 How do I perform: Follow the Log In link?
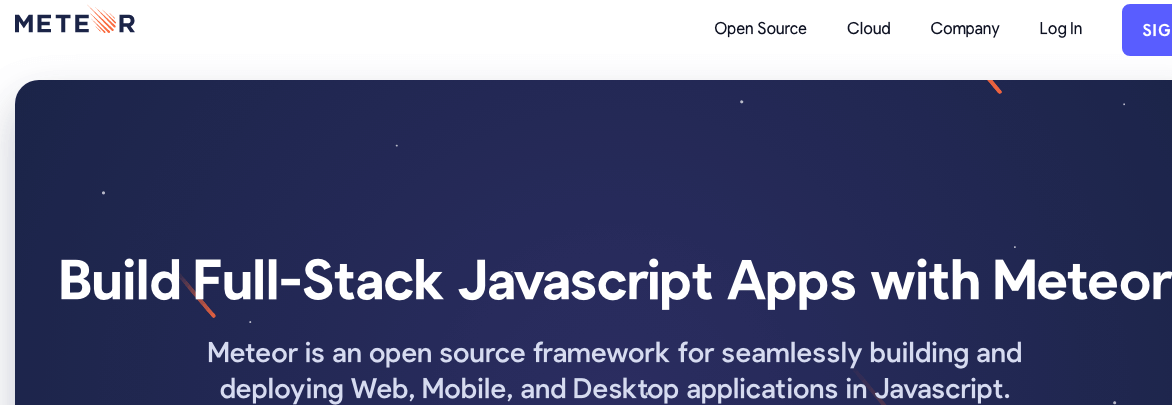(1061, 28)
